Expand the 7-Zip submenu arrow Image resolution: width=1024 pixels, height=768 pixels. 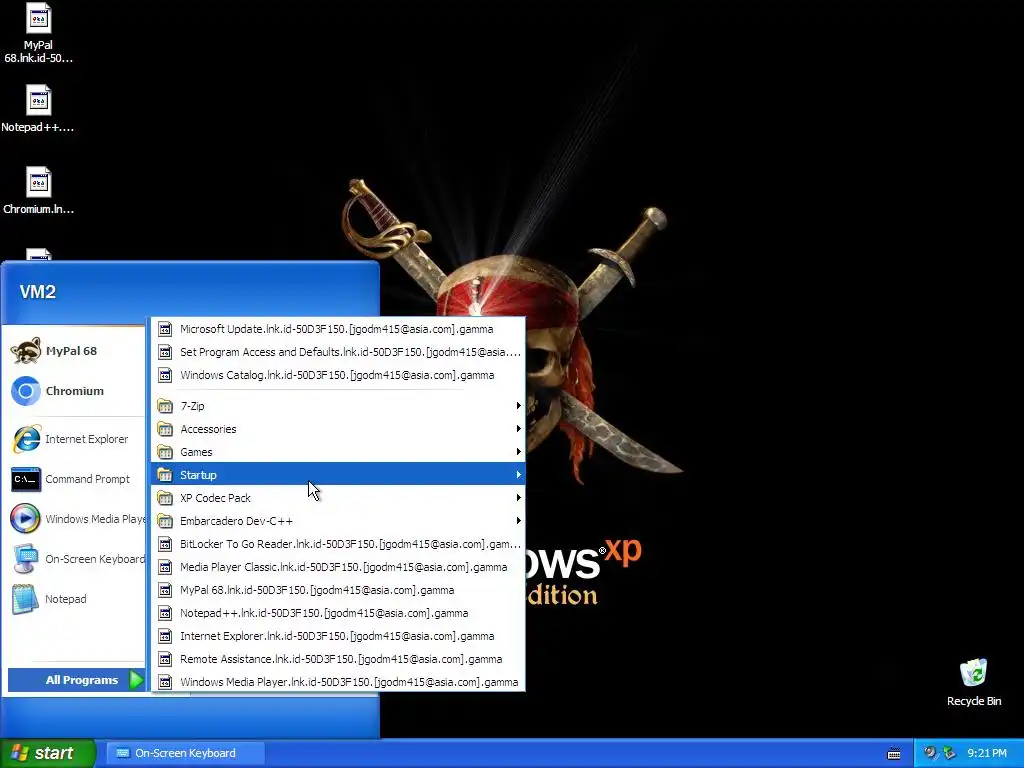[519, 406]
